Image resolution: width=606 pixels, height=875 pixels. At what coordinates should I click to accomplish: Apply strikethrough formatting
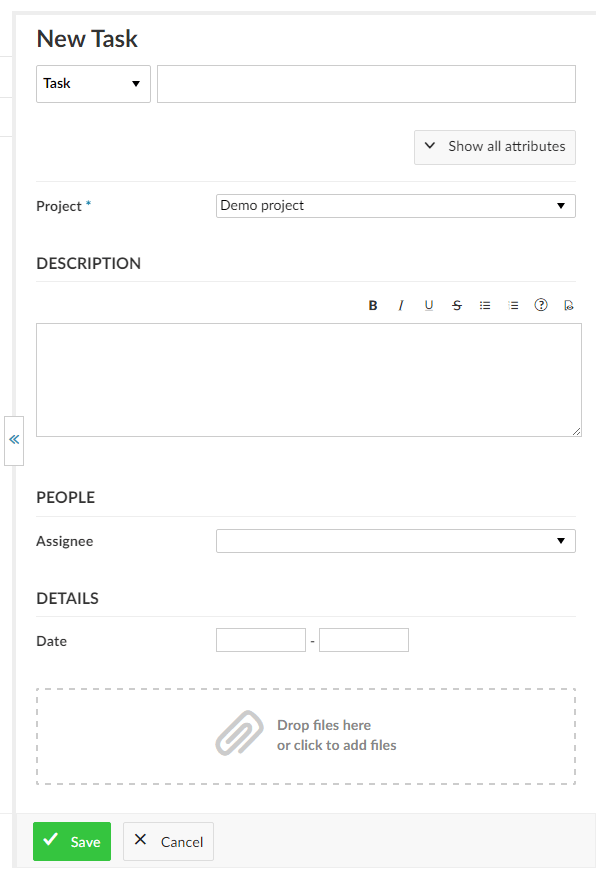click(457, 306)
